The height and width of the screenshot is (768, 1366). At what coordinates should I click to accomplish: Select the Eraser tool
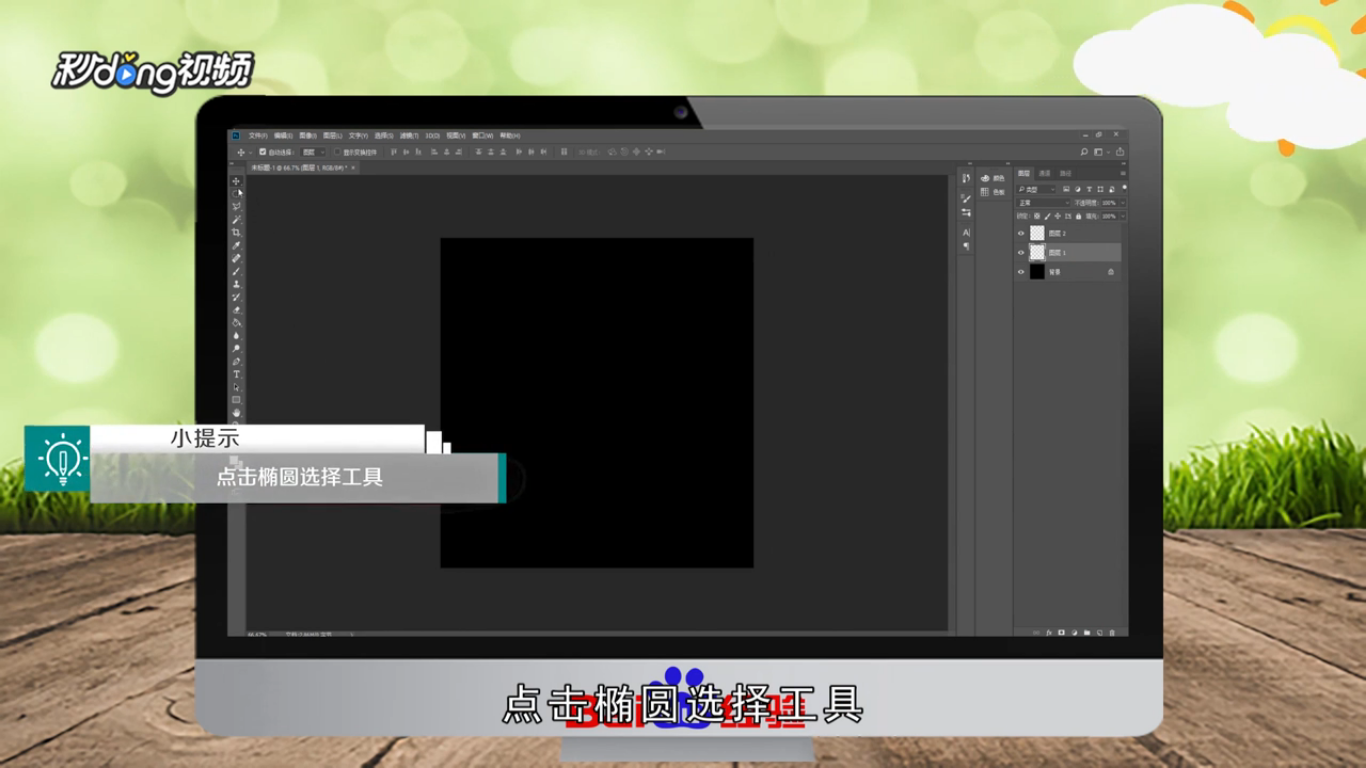coord(236,310)
